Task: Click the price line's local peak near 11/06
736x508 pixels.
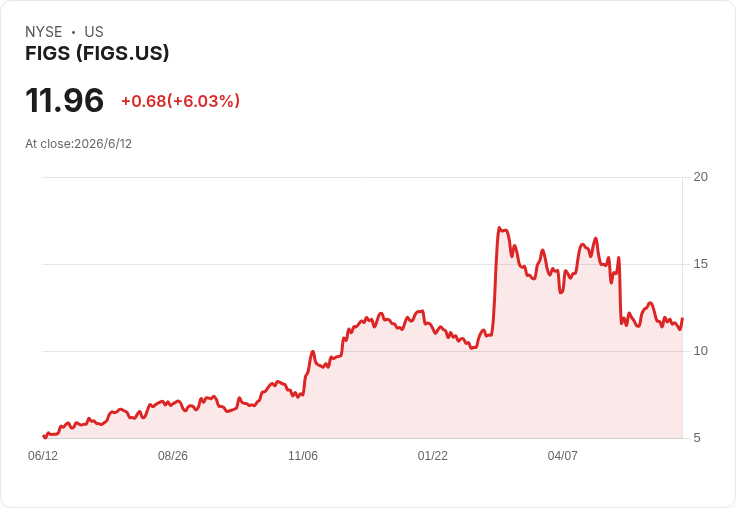Action: pos(313,351)
